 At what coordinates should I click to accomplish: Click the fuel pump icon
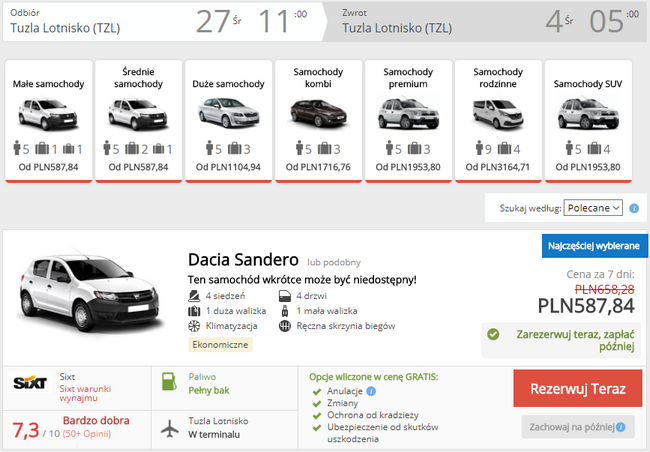tap(168, 381)
